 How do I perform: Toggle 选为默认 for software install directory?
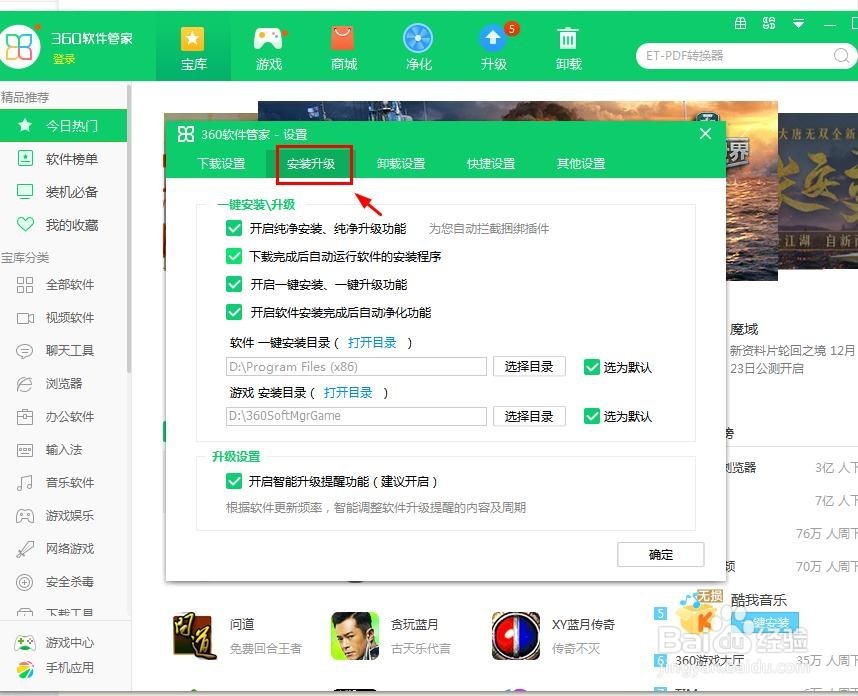tap(592, 367)
